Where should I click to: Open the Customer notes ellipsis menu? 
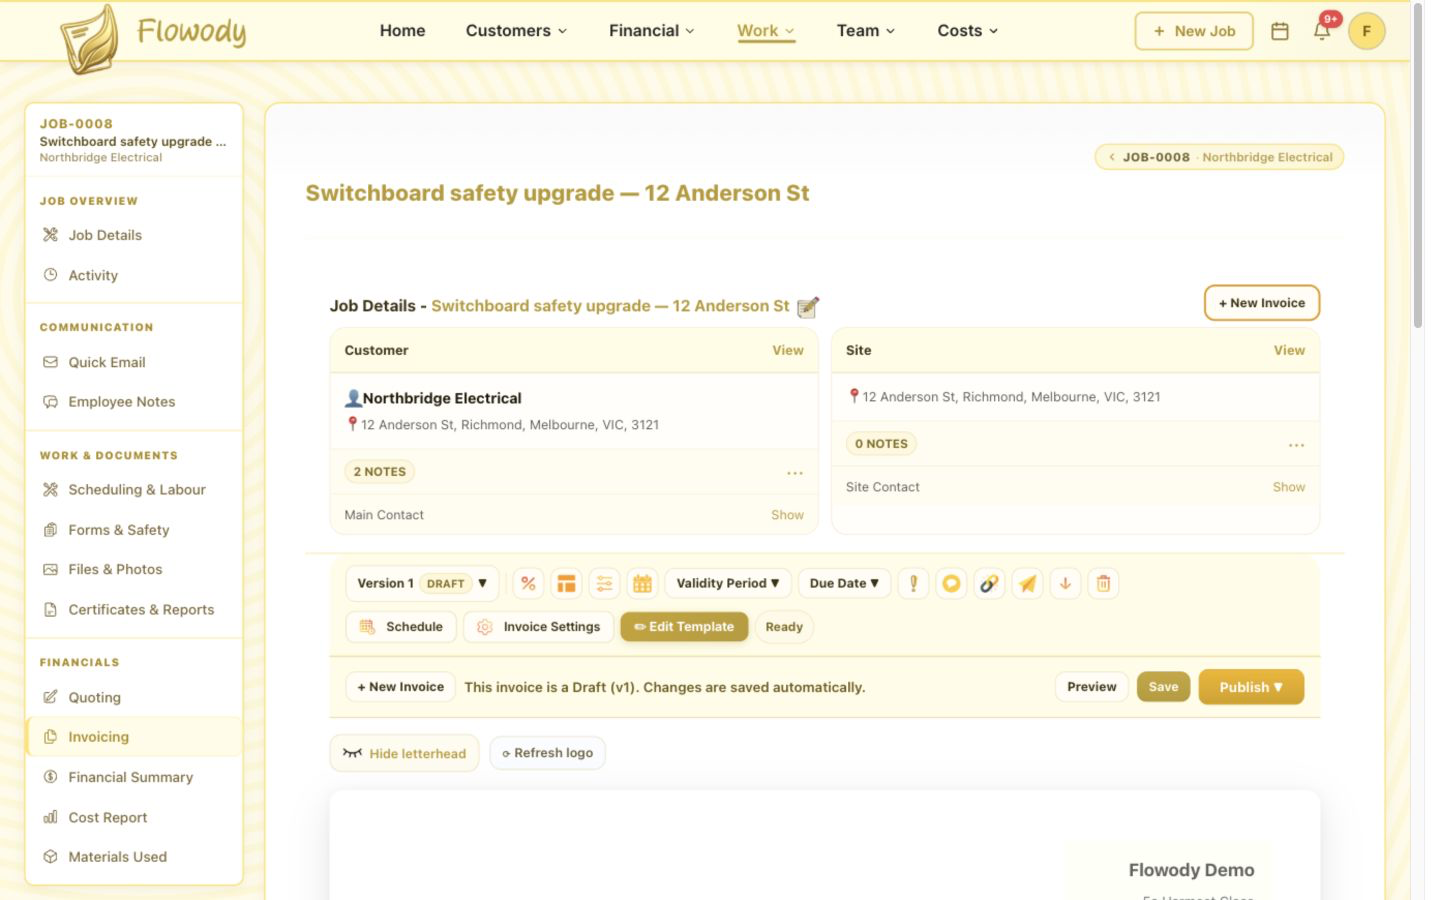[795, 473]
